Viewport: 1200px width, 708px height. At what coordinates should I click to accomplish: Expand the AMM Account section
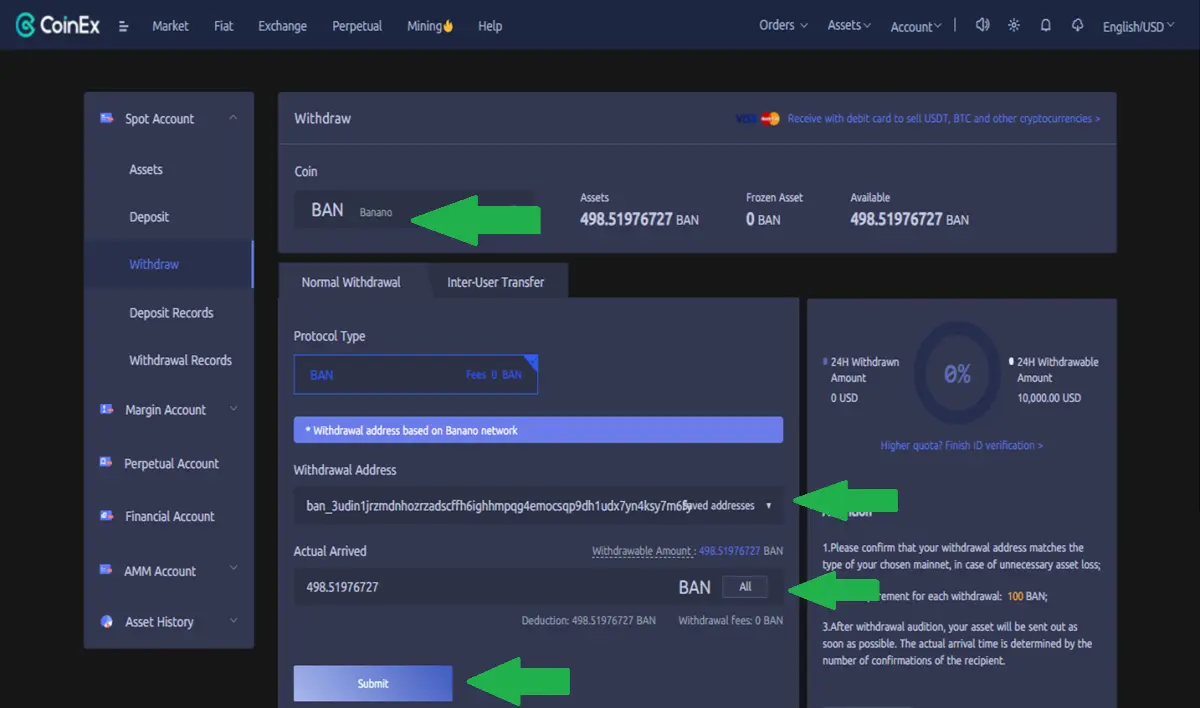[x=233, y=570]
